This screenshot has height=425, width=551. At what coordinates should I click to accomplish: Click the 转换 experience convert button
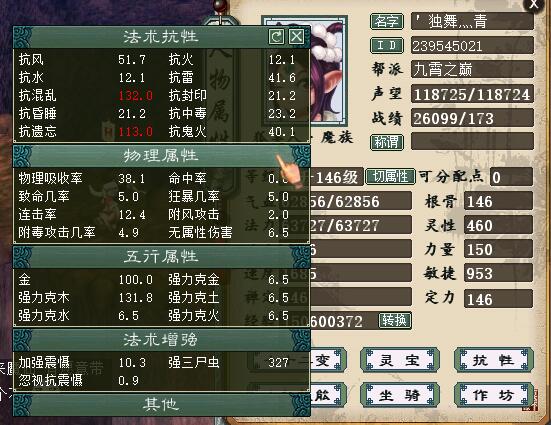pyautogui.click(x=395, y=320)
